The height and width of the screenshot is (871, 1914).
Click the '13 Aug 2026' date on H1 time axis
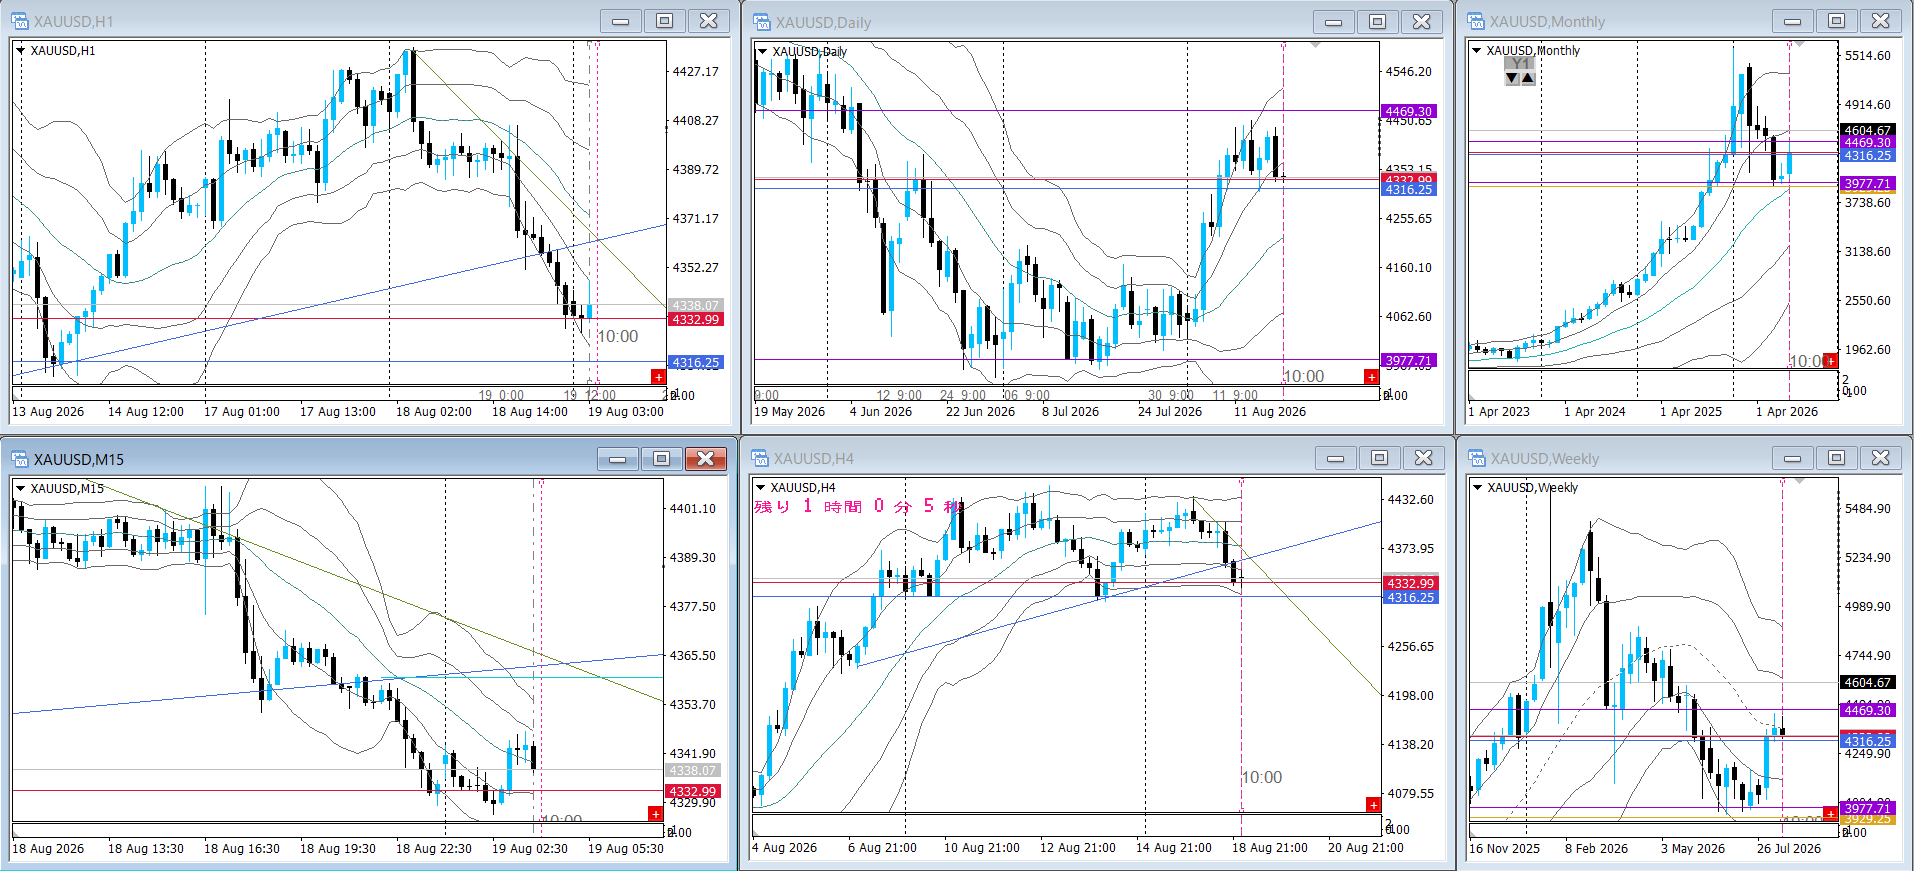[48, 412]
